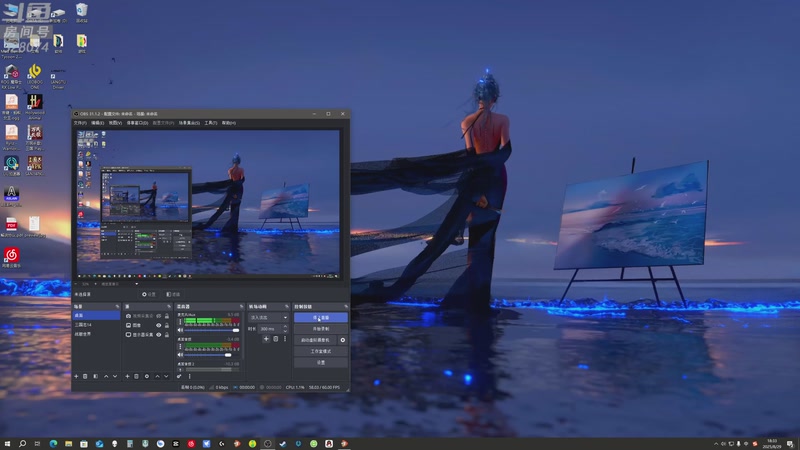
Task: Open scene filters icon in Scenes toolbar
Action: (x=95, y=377)
